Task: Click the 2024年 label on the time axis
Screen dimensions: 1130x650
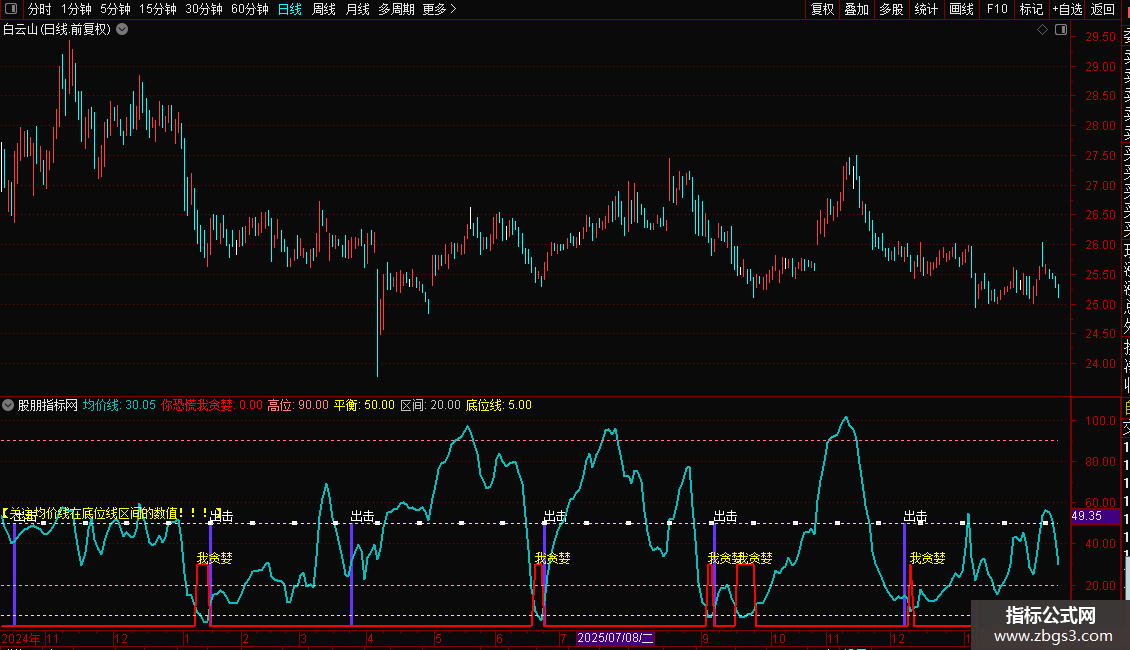Action: 21,638
